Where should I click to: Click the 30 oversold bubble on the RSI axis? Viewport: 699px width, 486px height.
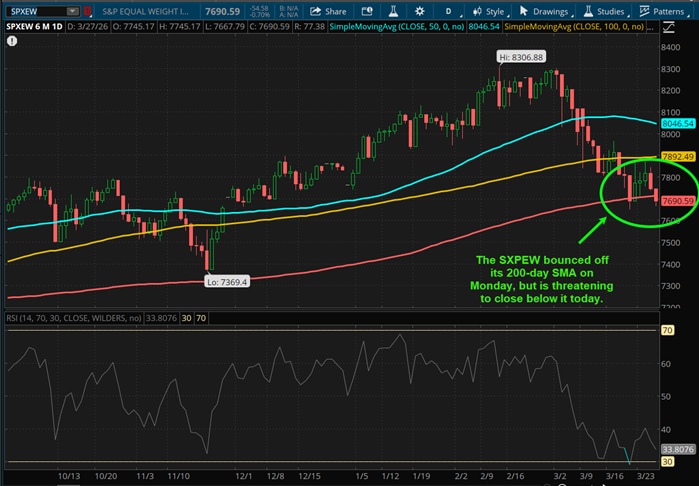click(x=667, y=461)
